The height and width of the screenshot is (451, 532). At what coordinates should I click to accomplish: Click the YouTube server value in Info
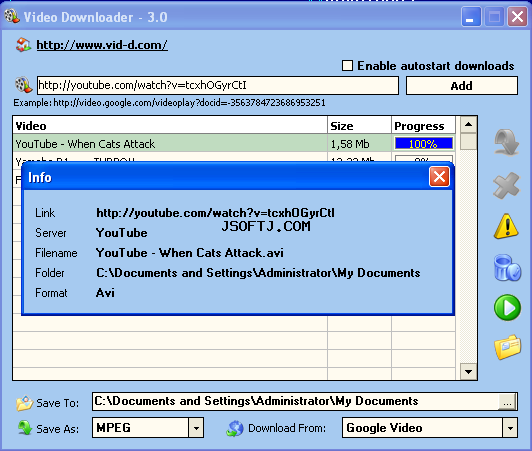click(121, 233)
